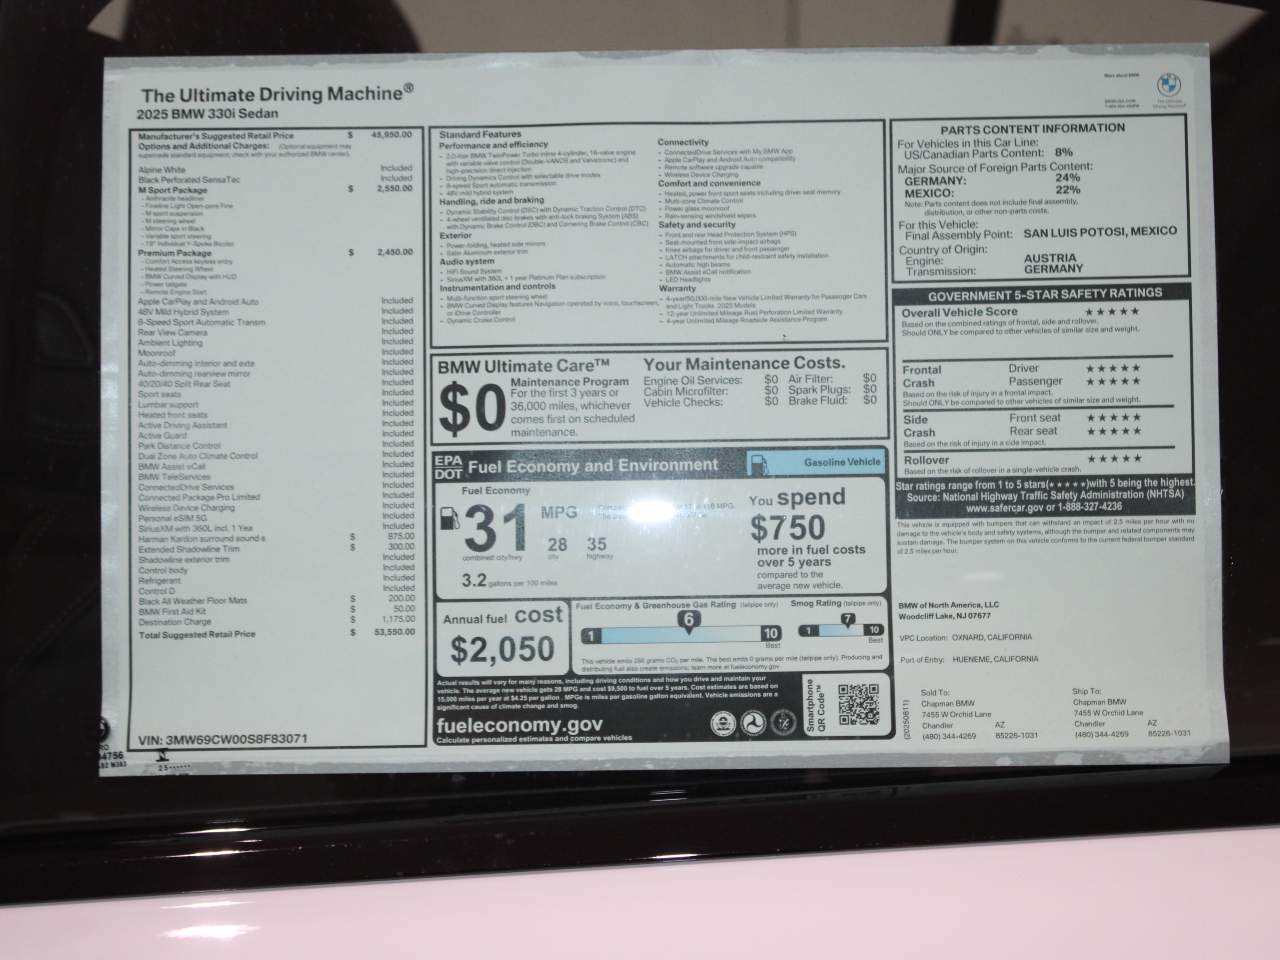The height and width of the screenshot is (960, 1280).
Task: Click Total Suggested Retail Price label
Action: (197, 634)
